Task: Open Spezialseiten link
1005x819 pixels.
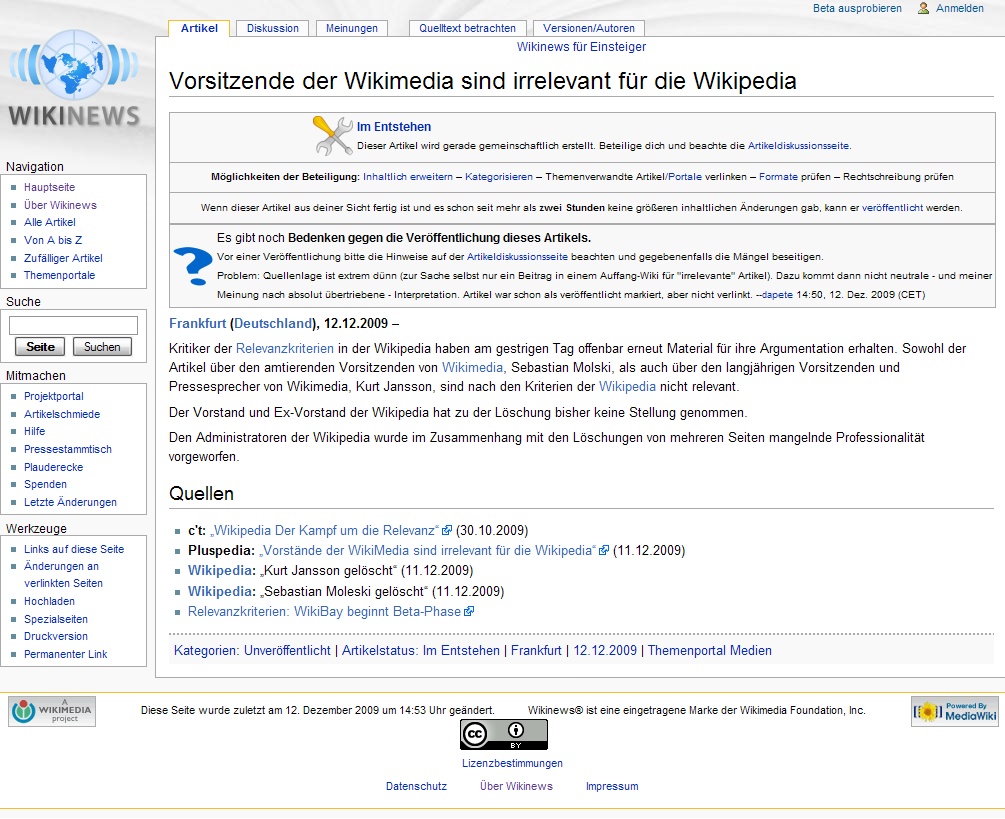Action: (56, 620)
